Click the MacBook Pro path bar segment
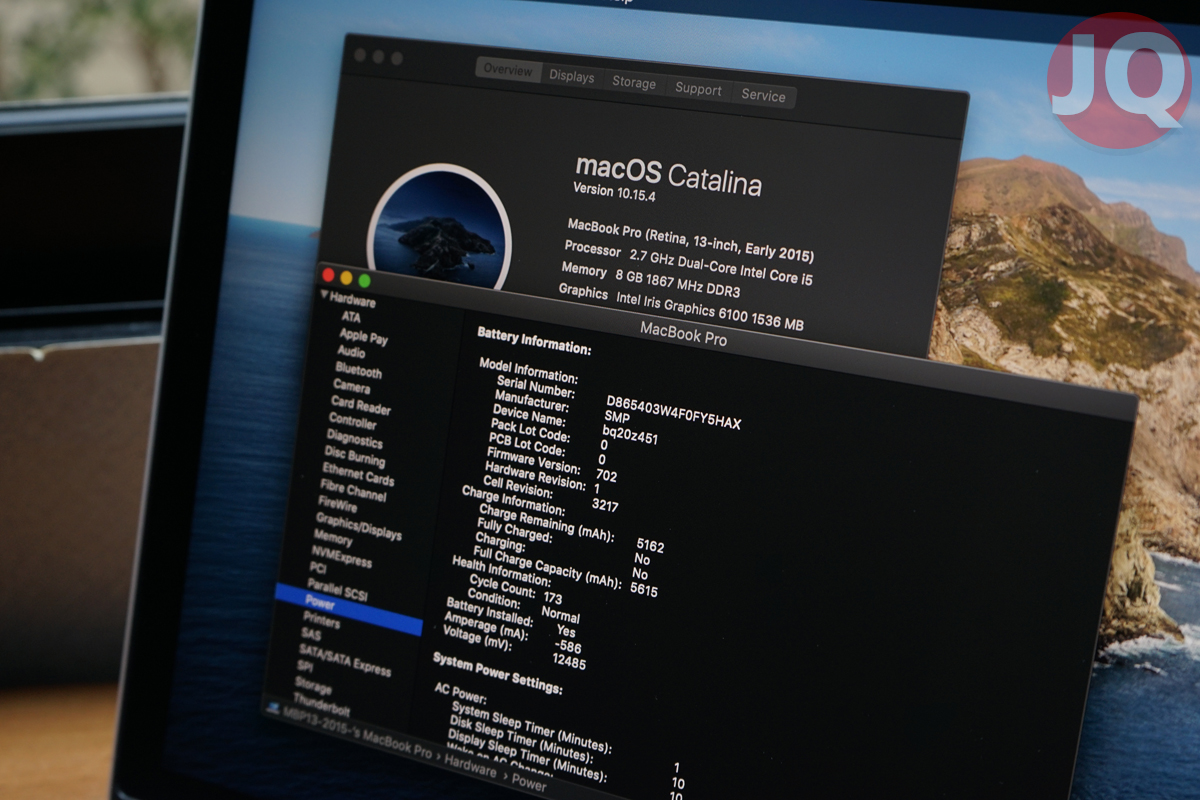Image resolution: width=1200 pixels, height=800 pixels. tap(357, 735)
